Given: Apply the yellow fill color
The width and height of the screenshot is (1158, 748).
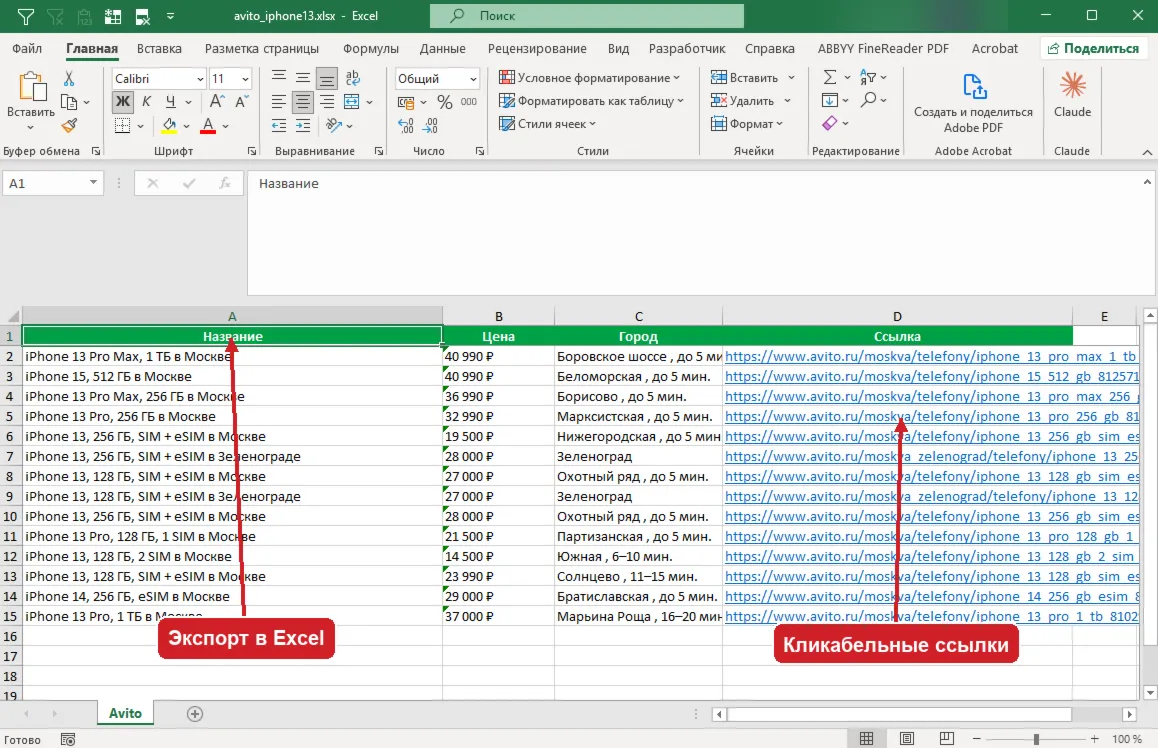Looking at the screenshot, I should click(169, 126).
